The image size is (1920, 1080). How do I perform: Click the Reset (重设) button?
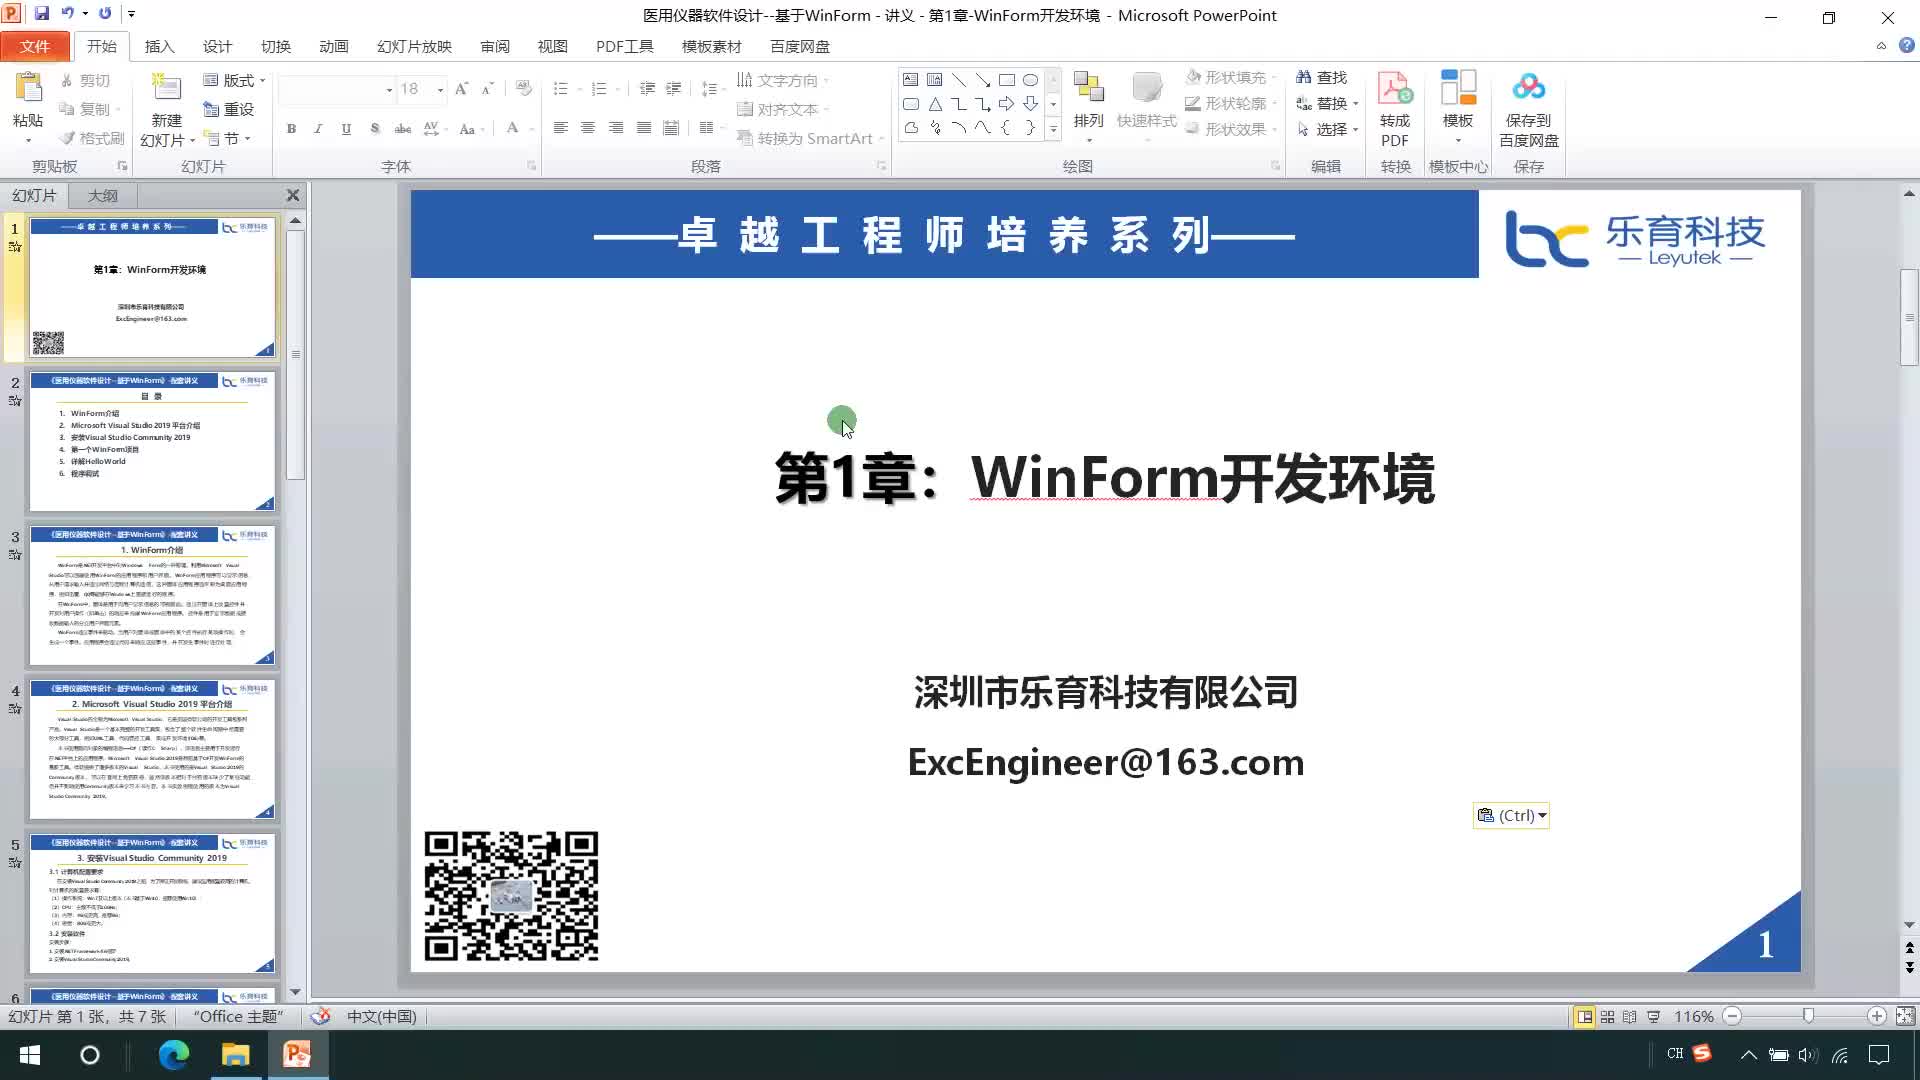coord(229,109)
